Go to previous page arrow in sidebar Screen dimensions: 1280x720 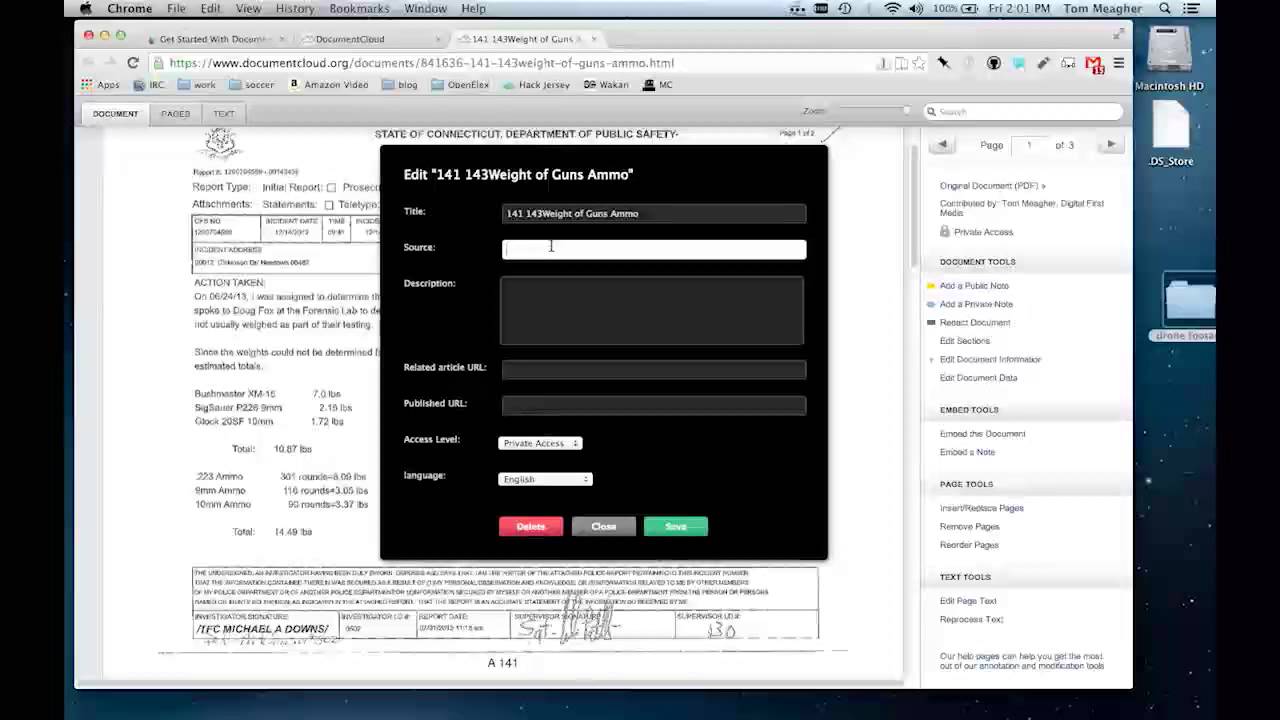click(942, 145)
